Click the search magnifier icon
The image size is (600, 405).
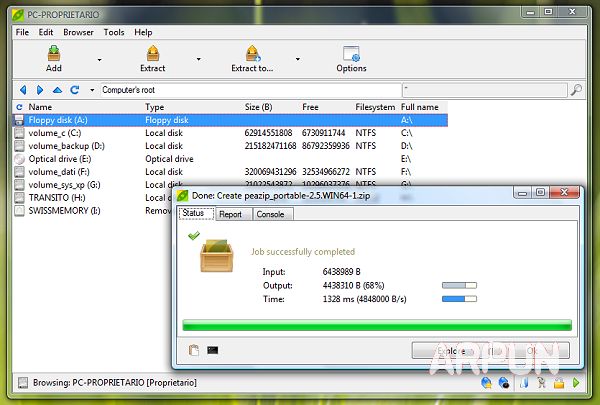click(576, 90)
